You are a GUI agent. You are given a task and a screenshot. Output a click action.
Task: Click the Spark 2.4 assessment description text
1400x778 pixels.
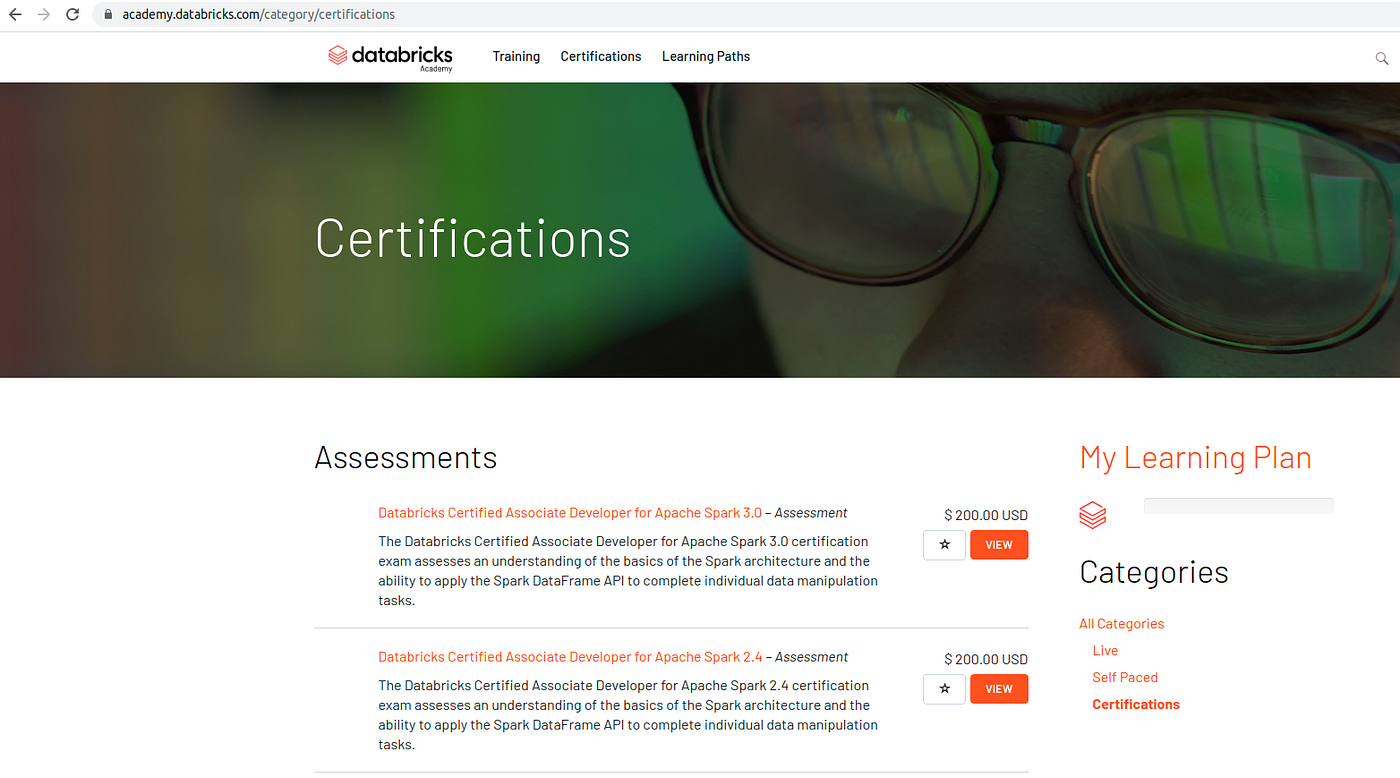pyautogui.click(x=628, y=715)
